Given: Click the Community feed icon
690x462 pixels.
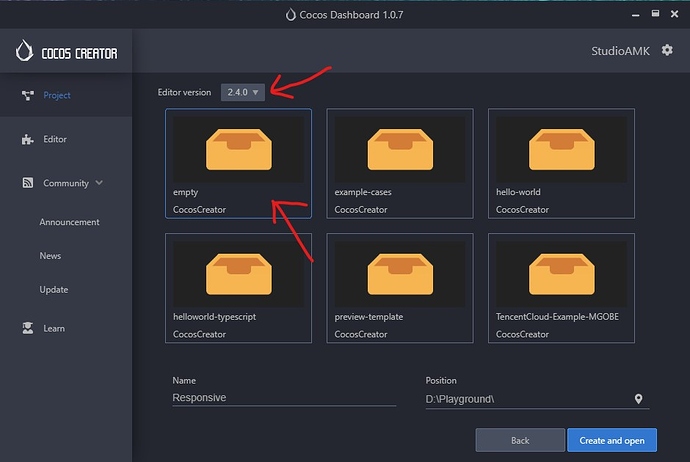Looking at the screenshot, I should coord(26,183).
